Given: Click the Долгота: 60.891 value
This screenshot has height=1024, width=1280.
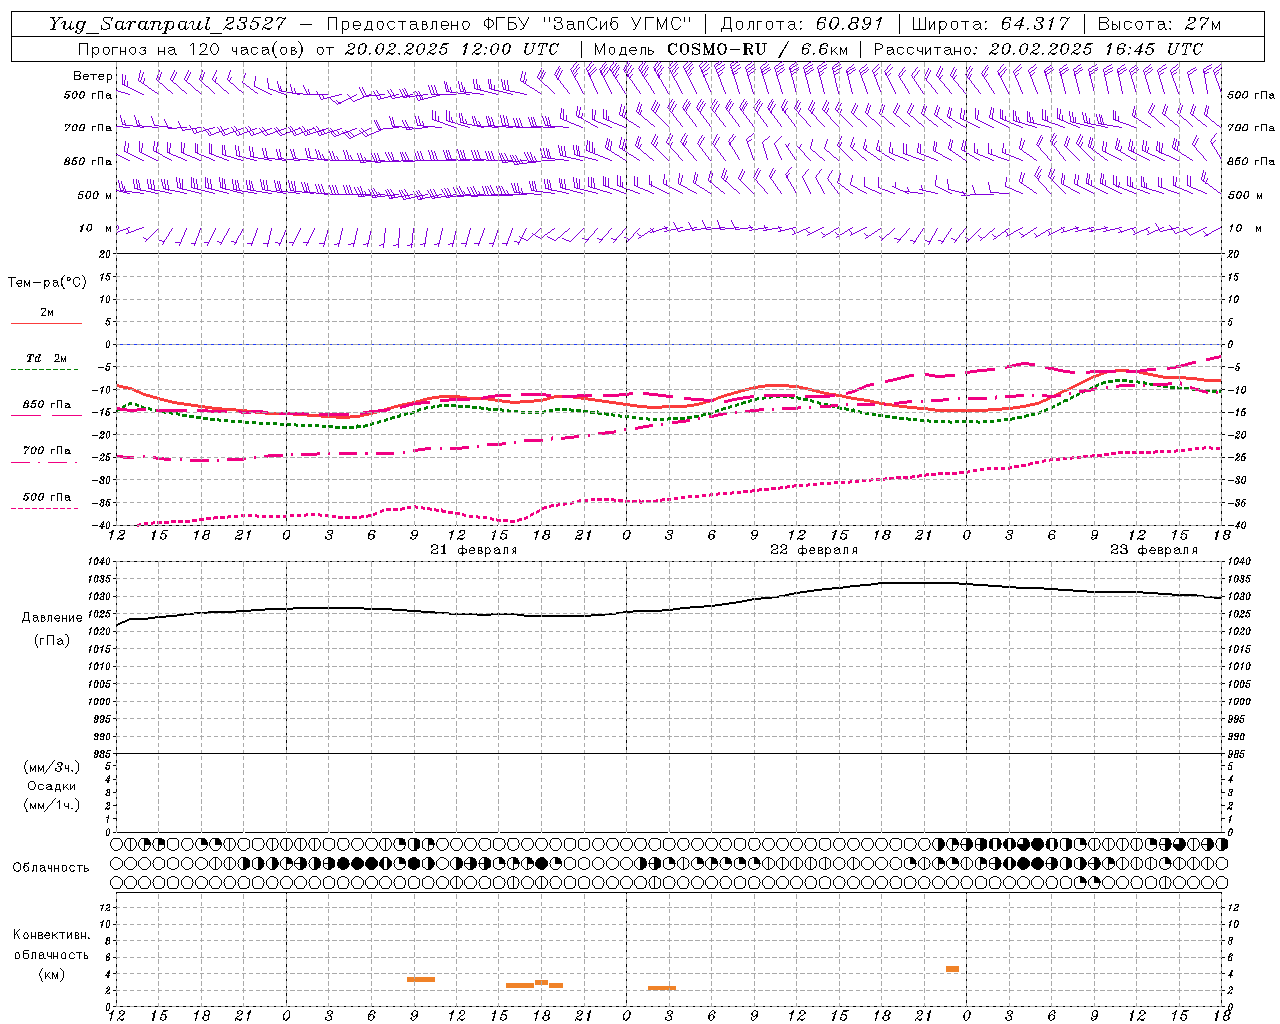Looking at the screenshot, I should (x=803, y=24).
